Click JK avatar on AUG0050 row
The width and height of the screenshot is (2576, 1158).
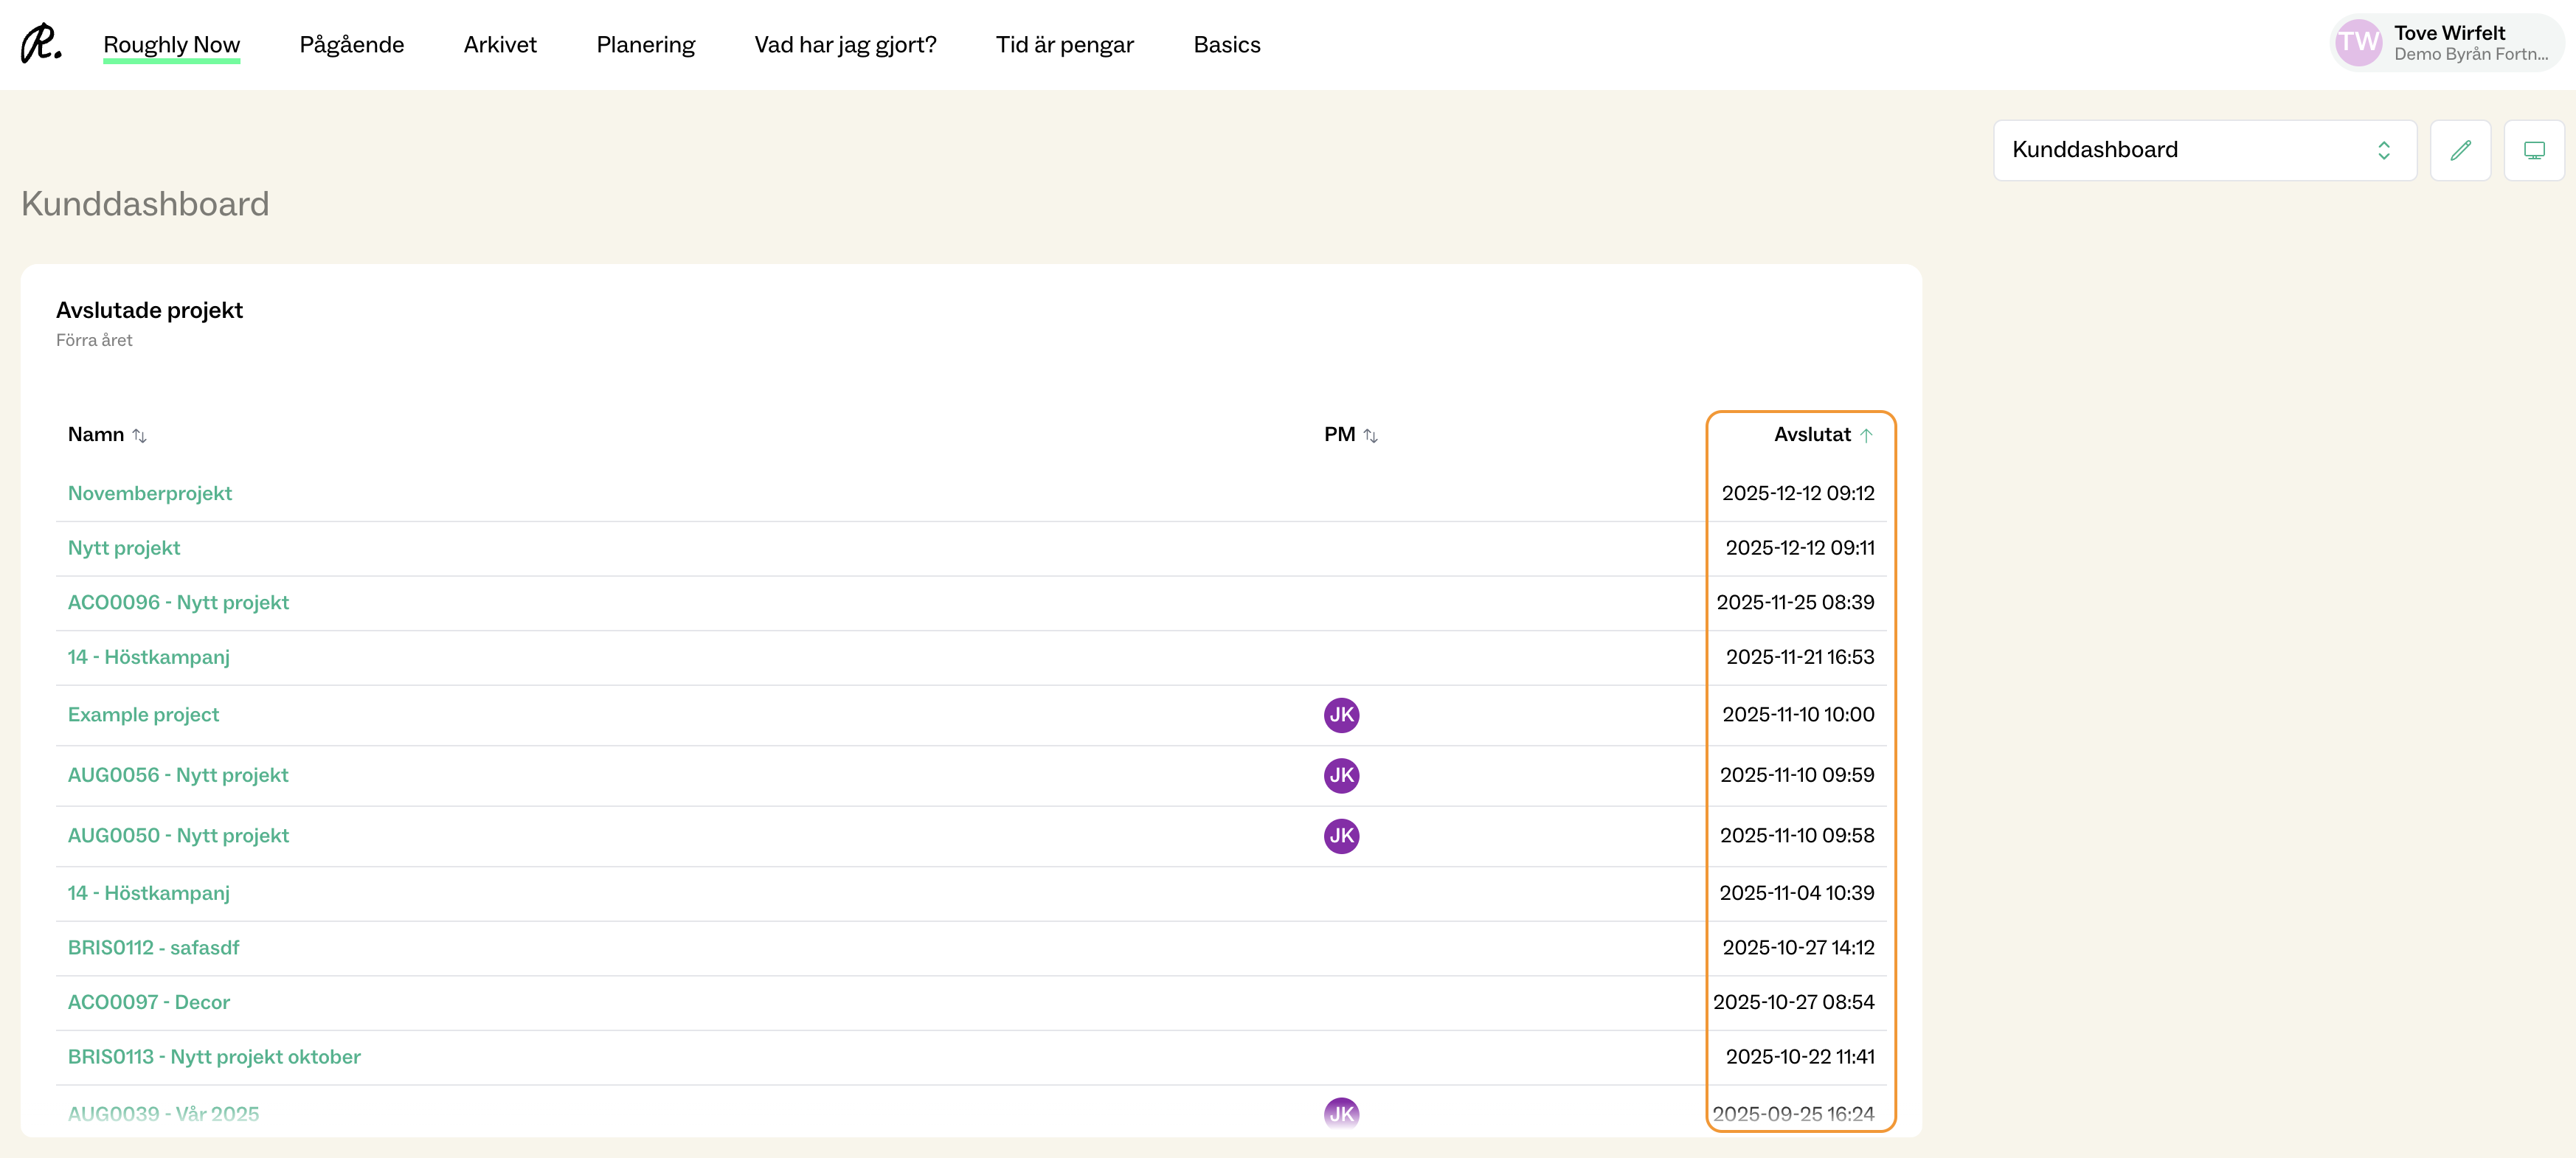[x=1341, y=836]
